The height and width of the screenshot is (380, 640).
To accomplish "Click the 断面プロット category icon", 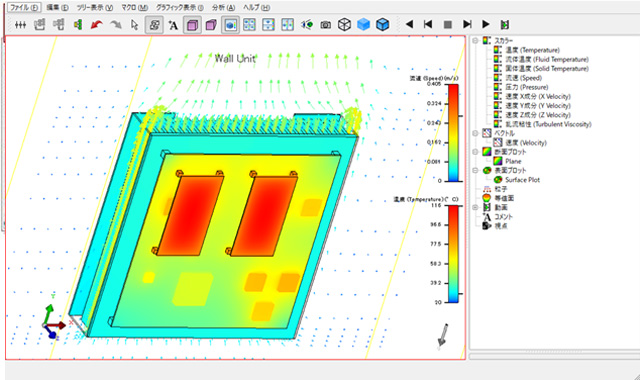I will [486, 152].
